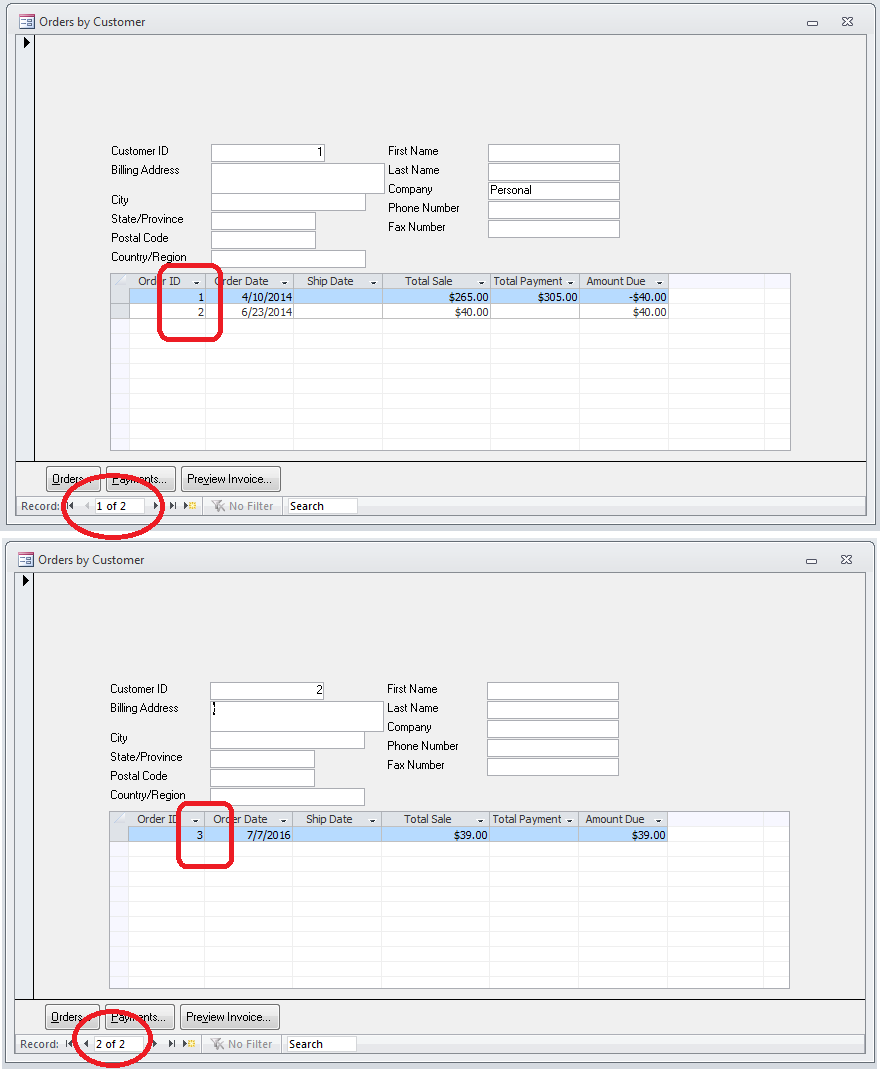Select the $39.00 total sale cell
The image size is (884, 1073).
pyautogui.click(x=435, y=835)
